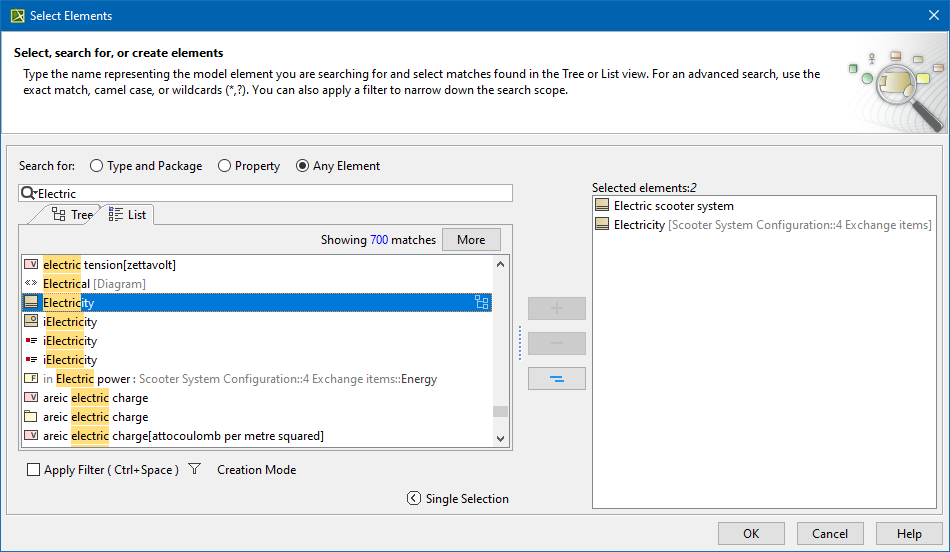Click the in Electric power flow property icon
The image size is (950, 552).
coord(31,379)
